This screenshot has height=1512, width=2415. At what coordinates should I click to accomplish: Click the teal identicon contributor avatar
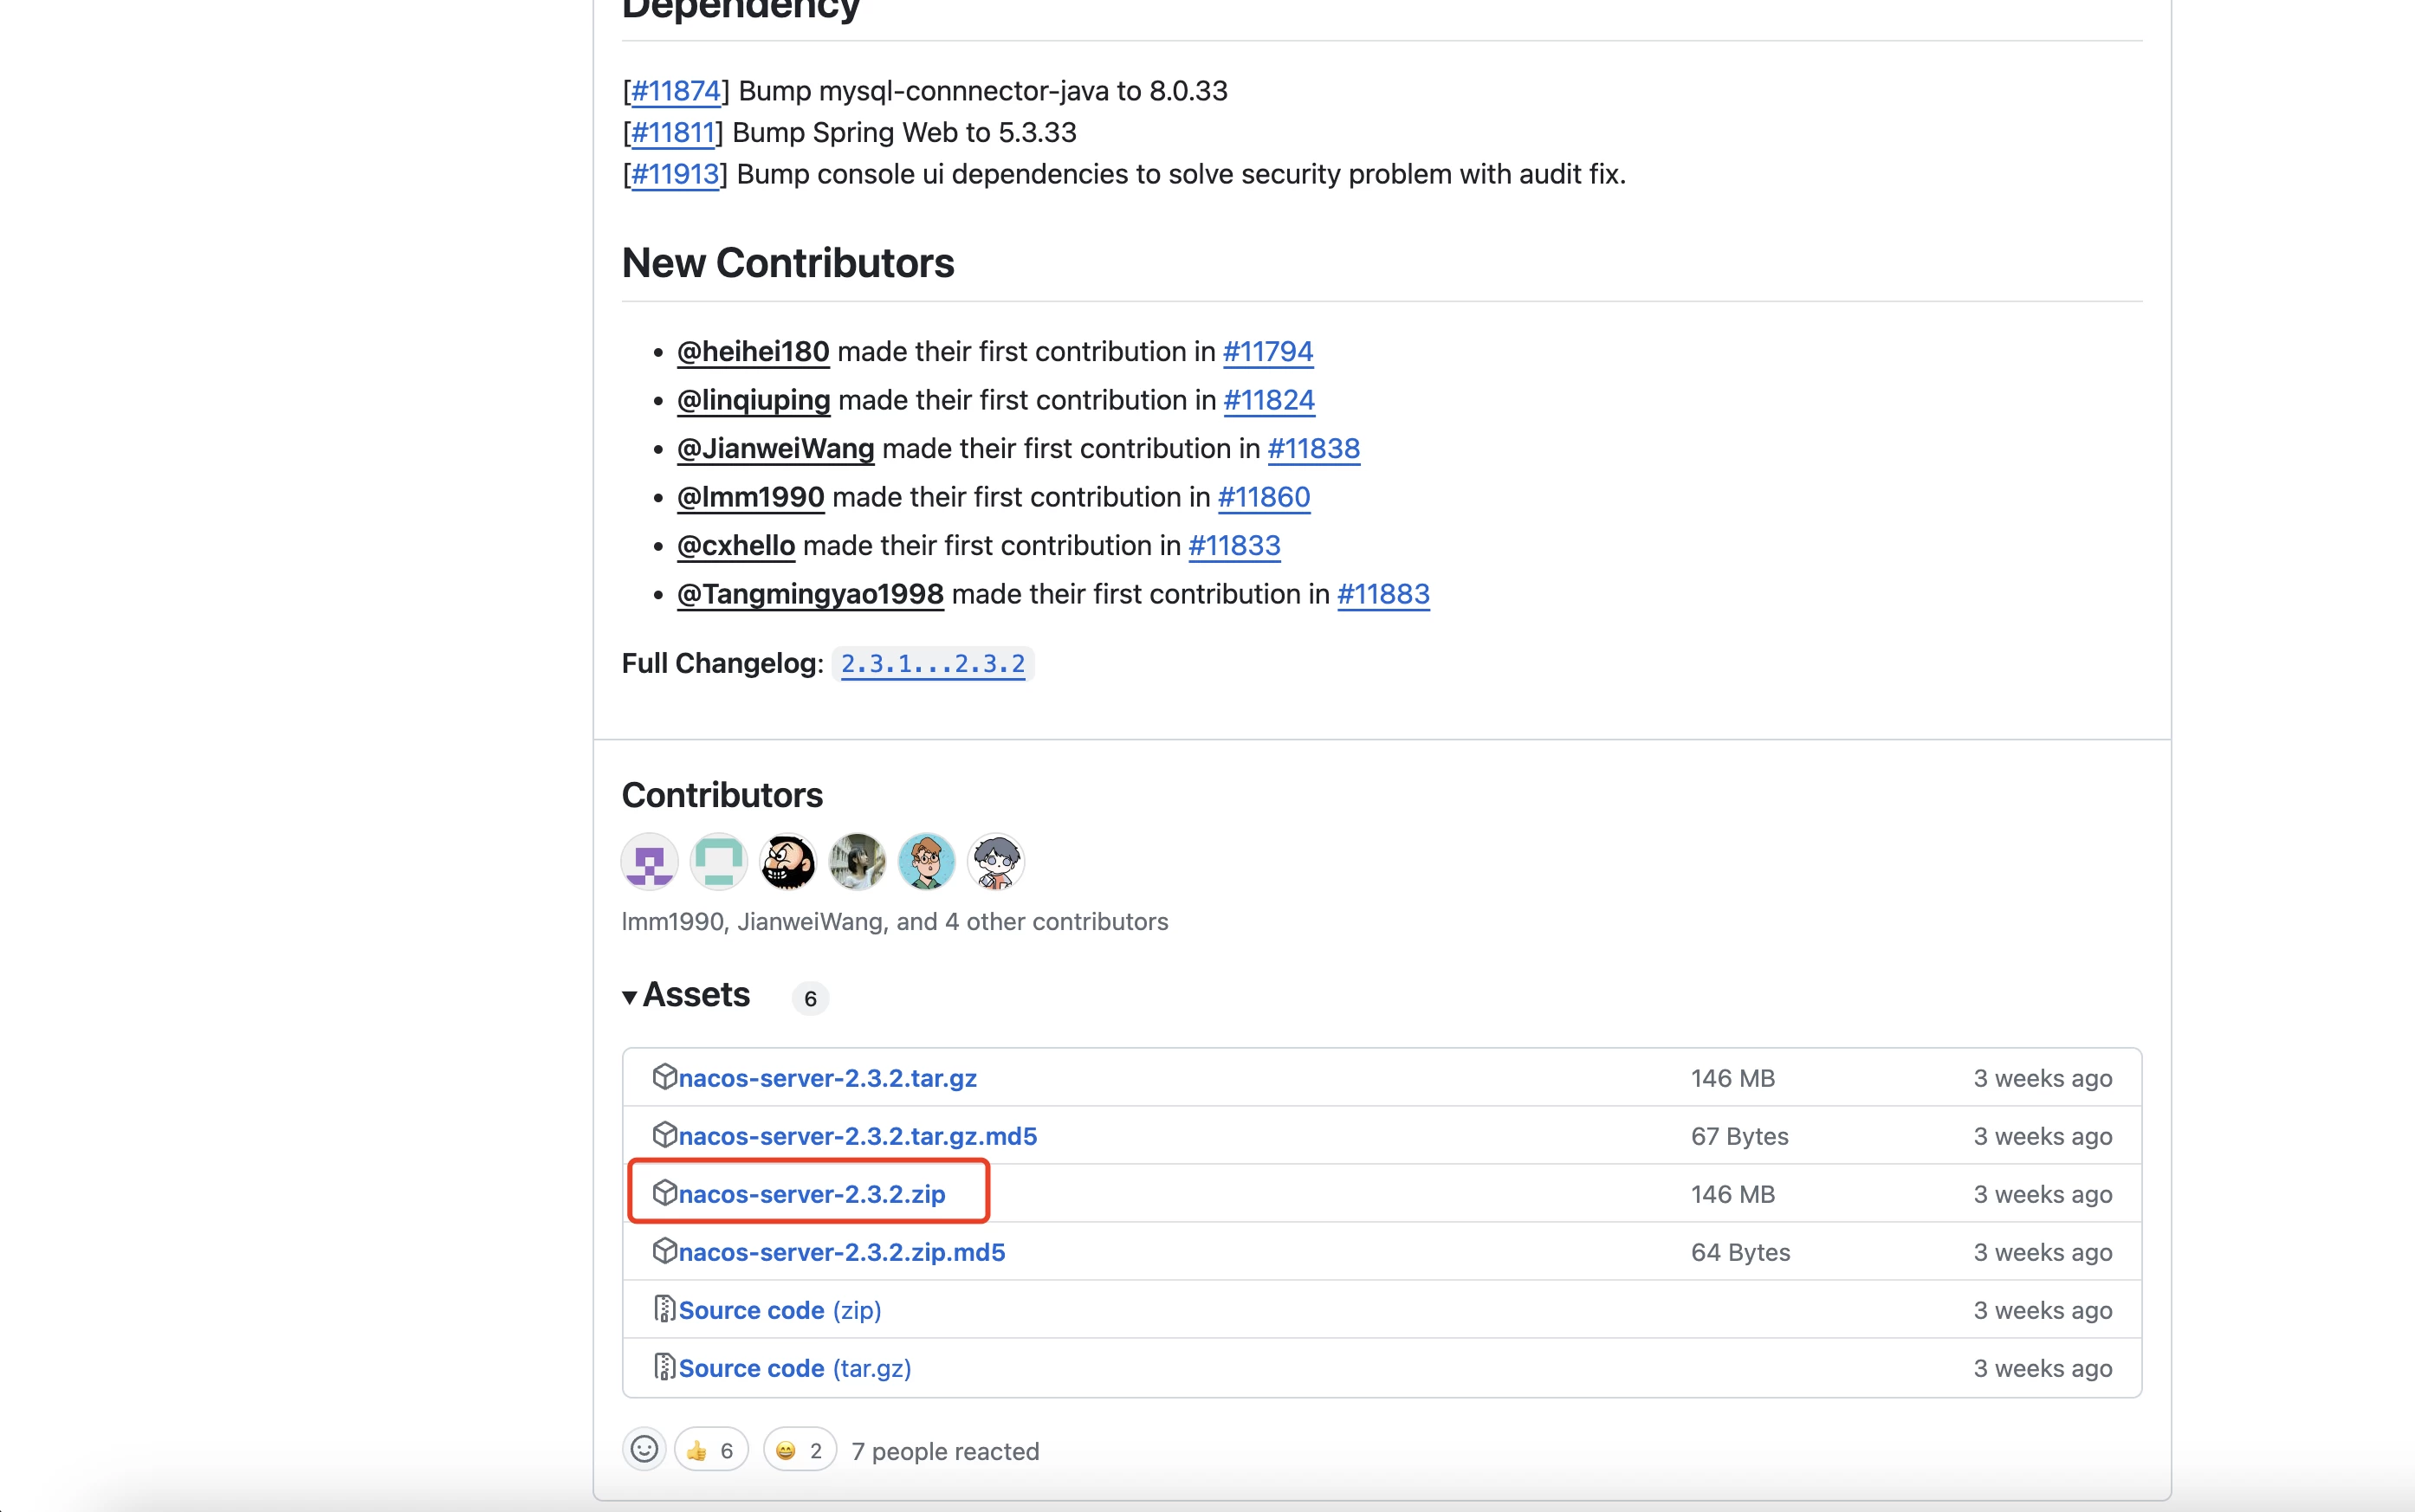719,861
